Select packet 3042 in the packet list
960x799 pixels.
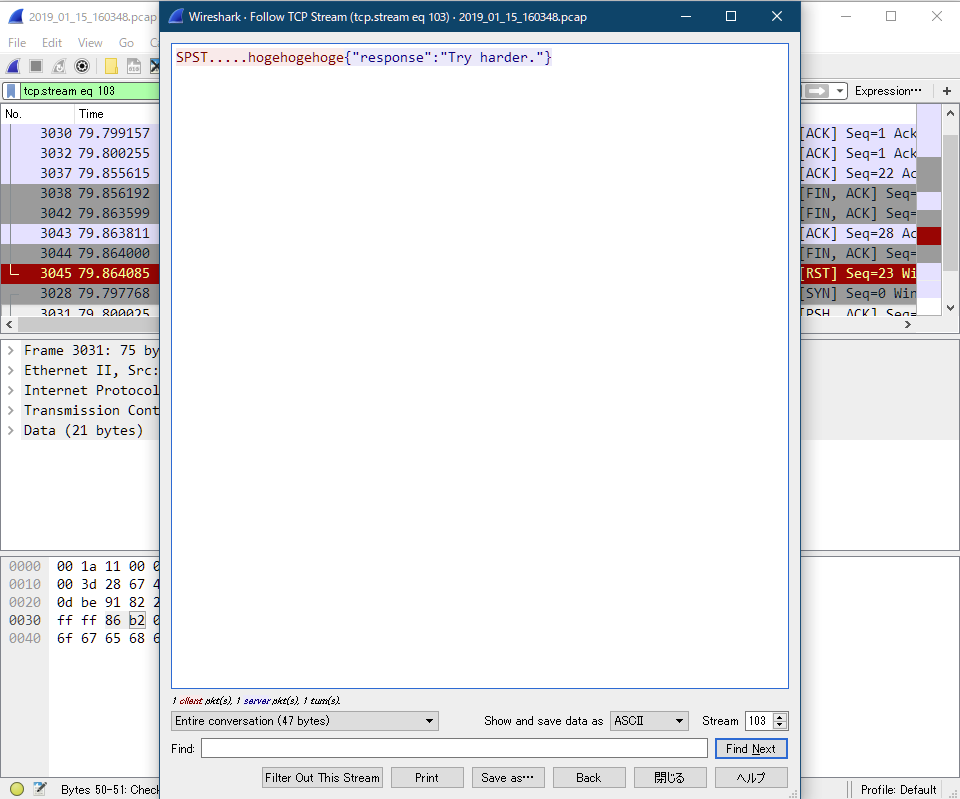point(80,213)
